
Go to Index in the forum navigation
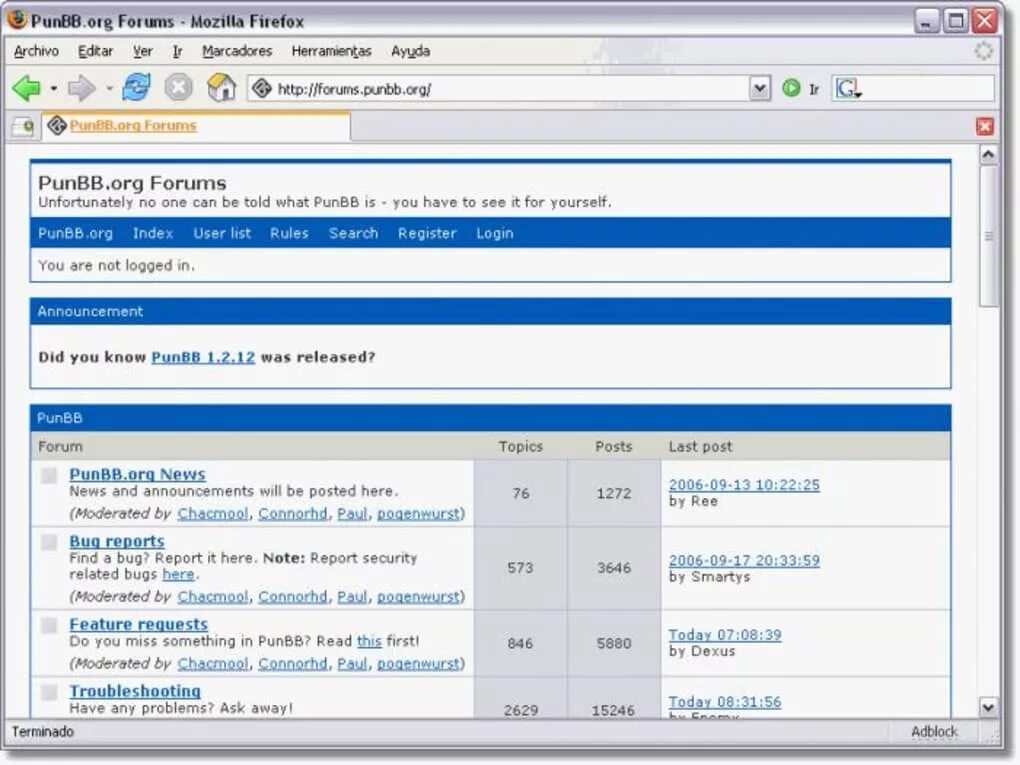coord(153,233)
